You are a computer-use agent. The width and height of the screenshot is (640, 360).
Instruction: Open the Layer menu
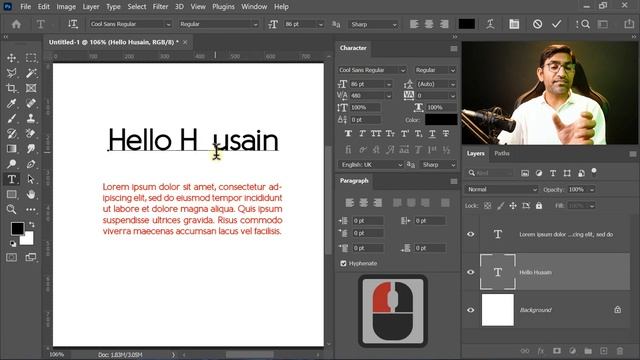(91, 7)
